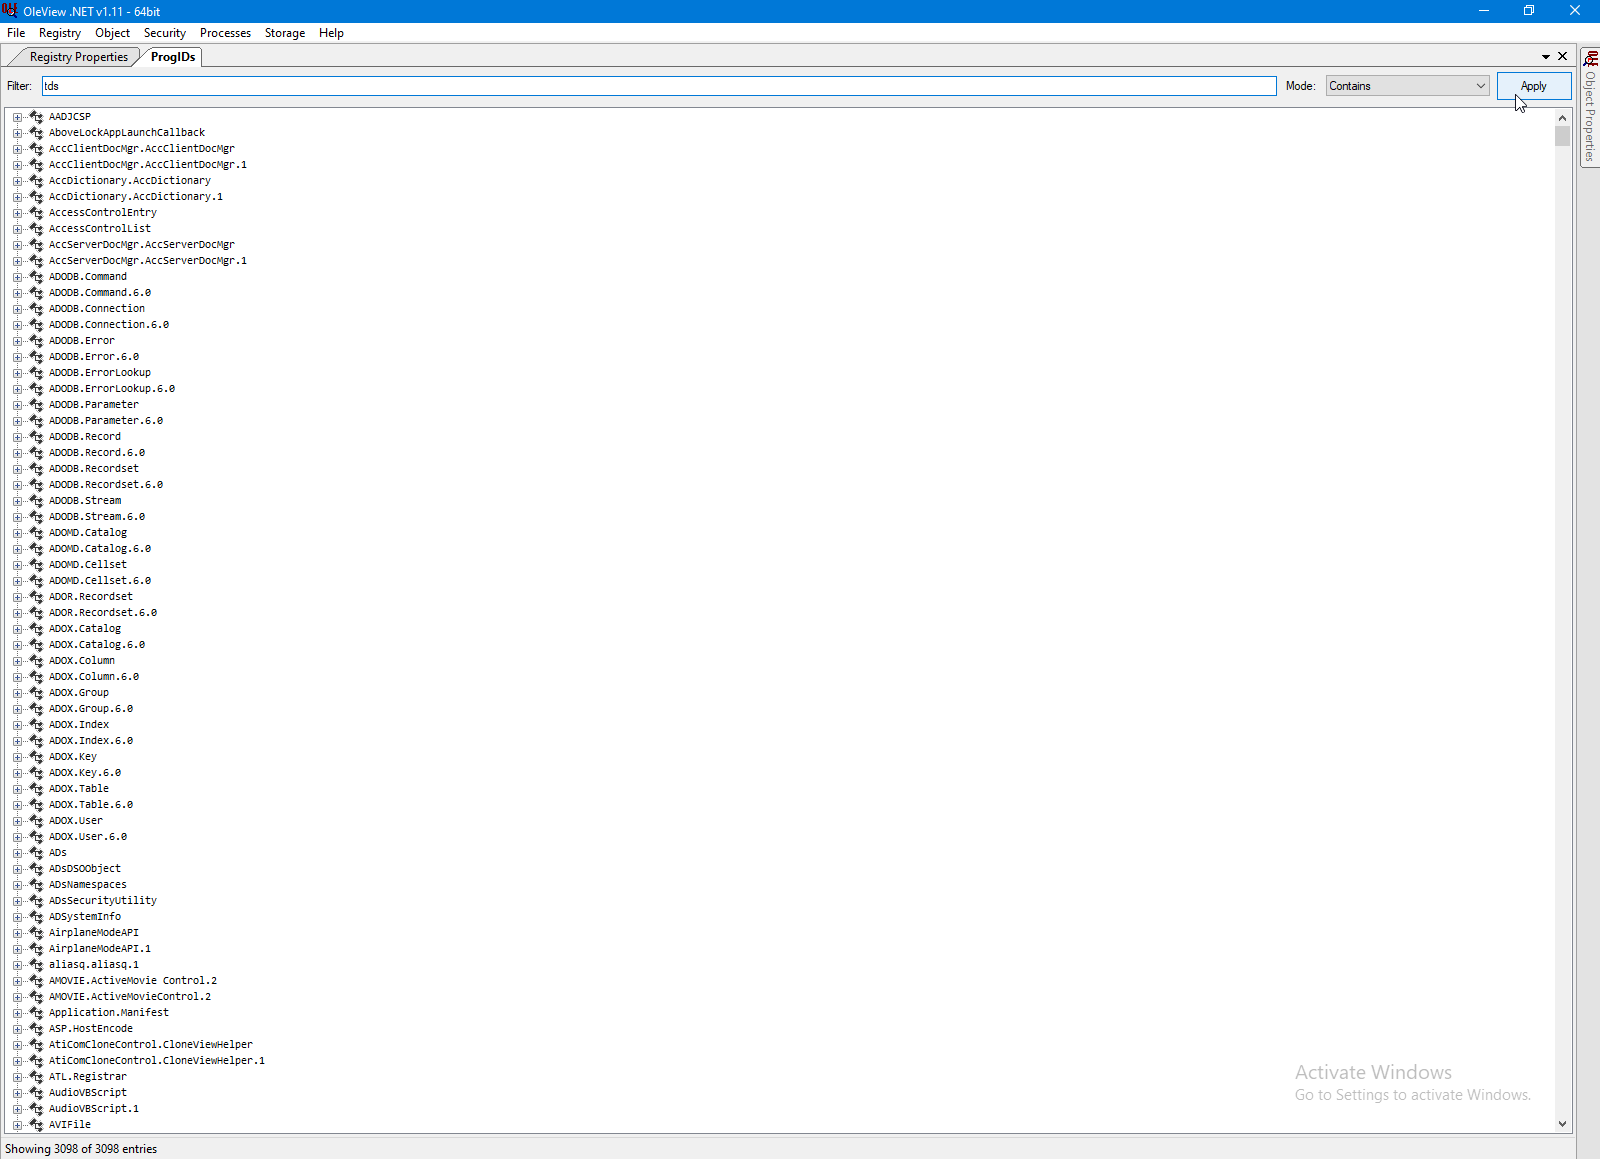
Task: Open the tab list dropdown arrow
Action: coord(1546,57)
